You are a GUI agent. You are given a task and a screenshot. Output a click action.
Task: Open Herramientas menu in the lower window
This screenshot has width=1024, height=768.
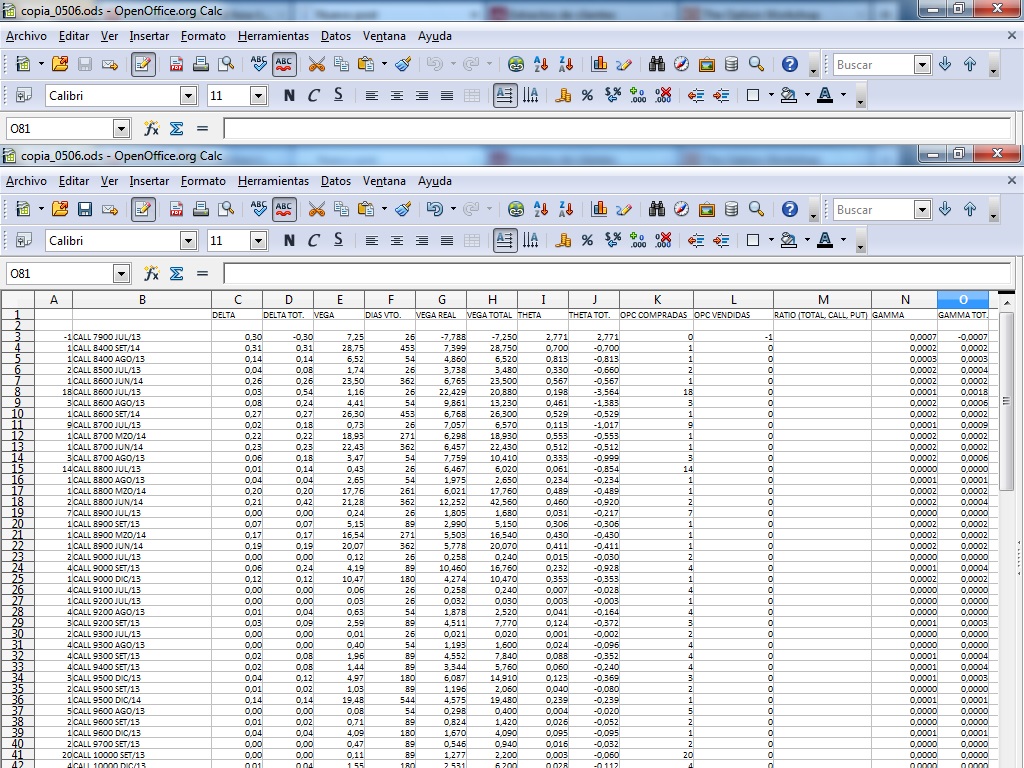[273, 181]
